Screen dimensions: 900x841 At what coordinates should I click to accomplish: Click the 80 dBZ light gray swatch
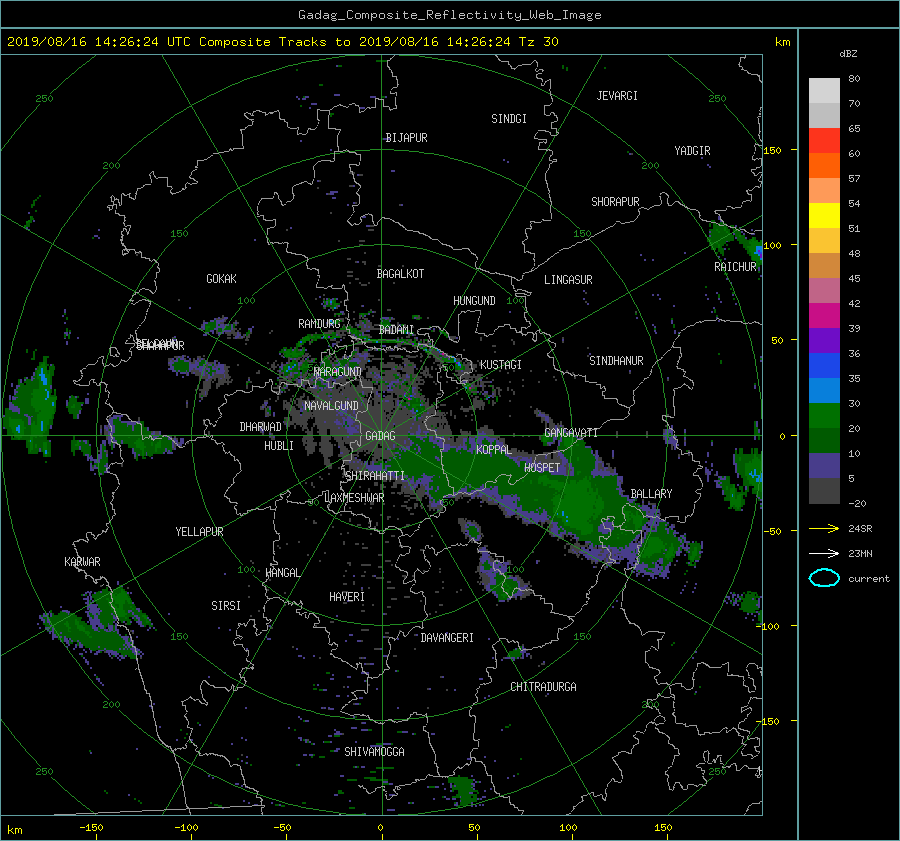point(824,90)
